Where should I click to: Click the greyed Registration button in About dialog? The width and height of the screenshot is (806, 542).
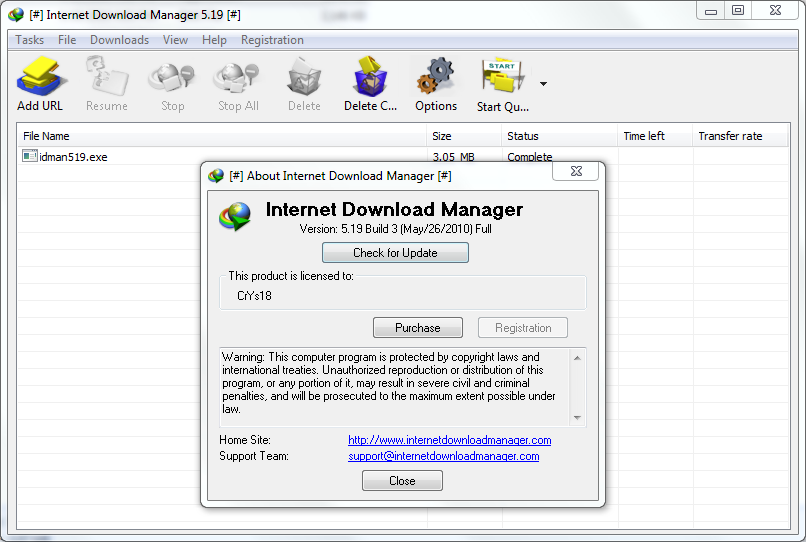coord(523,328)
